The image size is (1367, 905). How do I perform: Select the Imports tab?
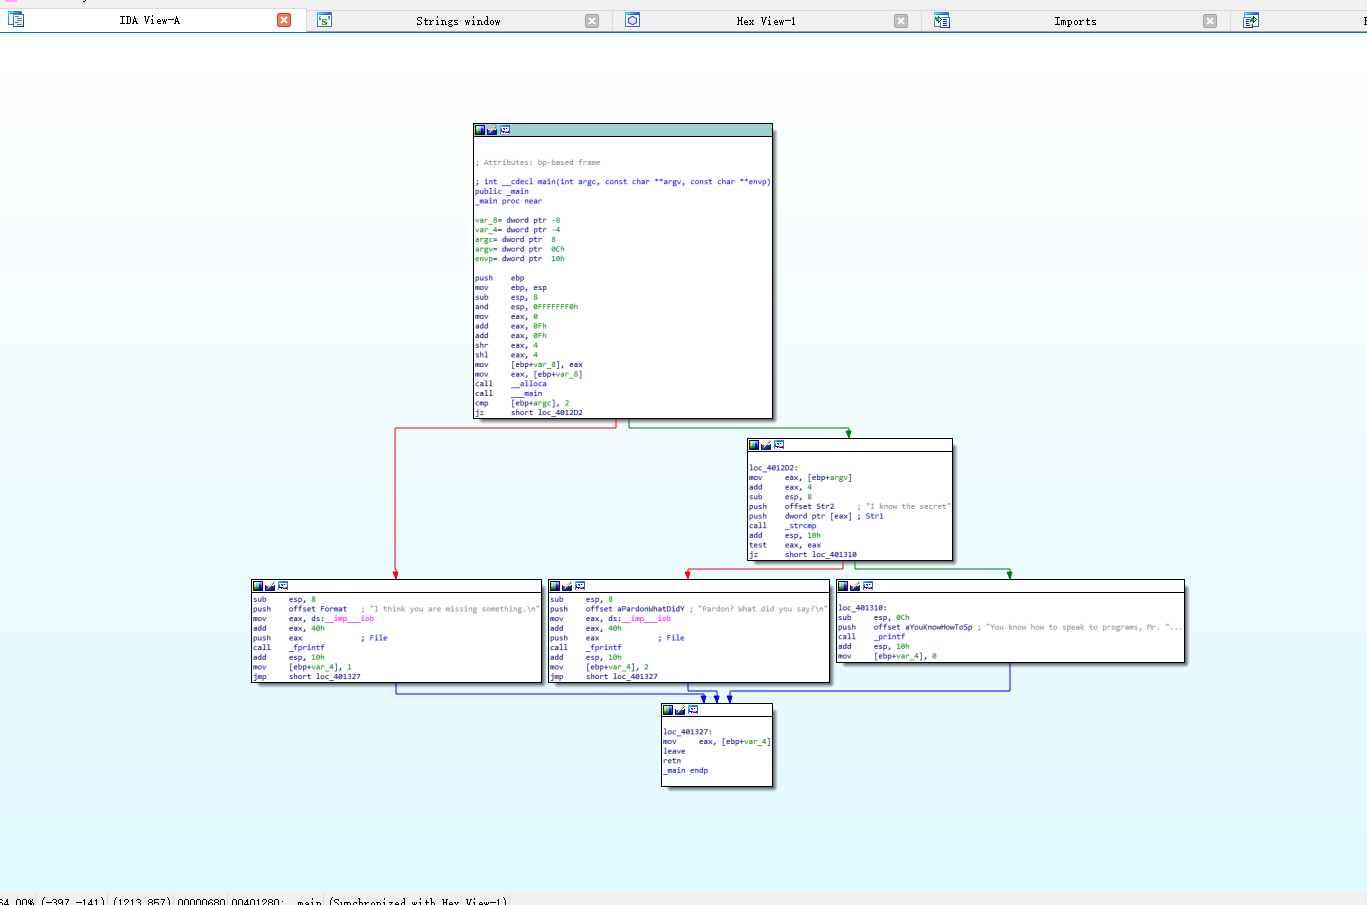tap(1075, 21)
